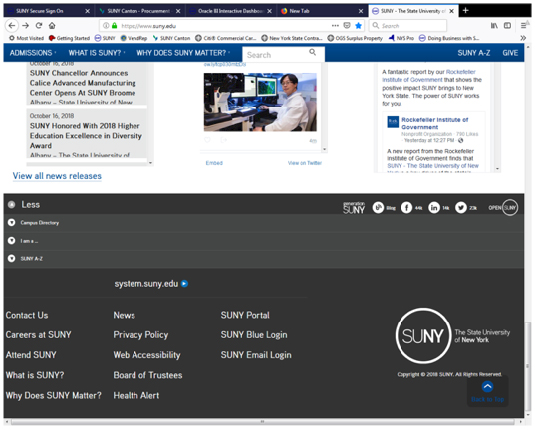The width and height of the screenshot is (535, 430).
Task: Go forward with the browser forward arrow
Action: (26, 26)
